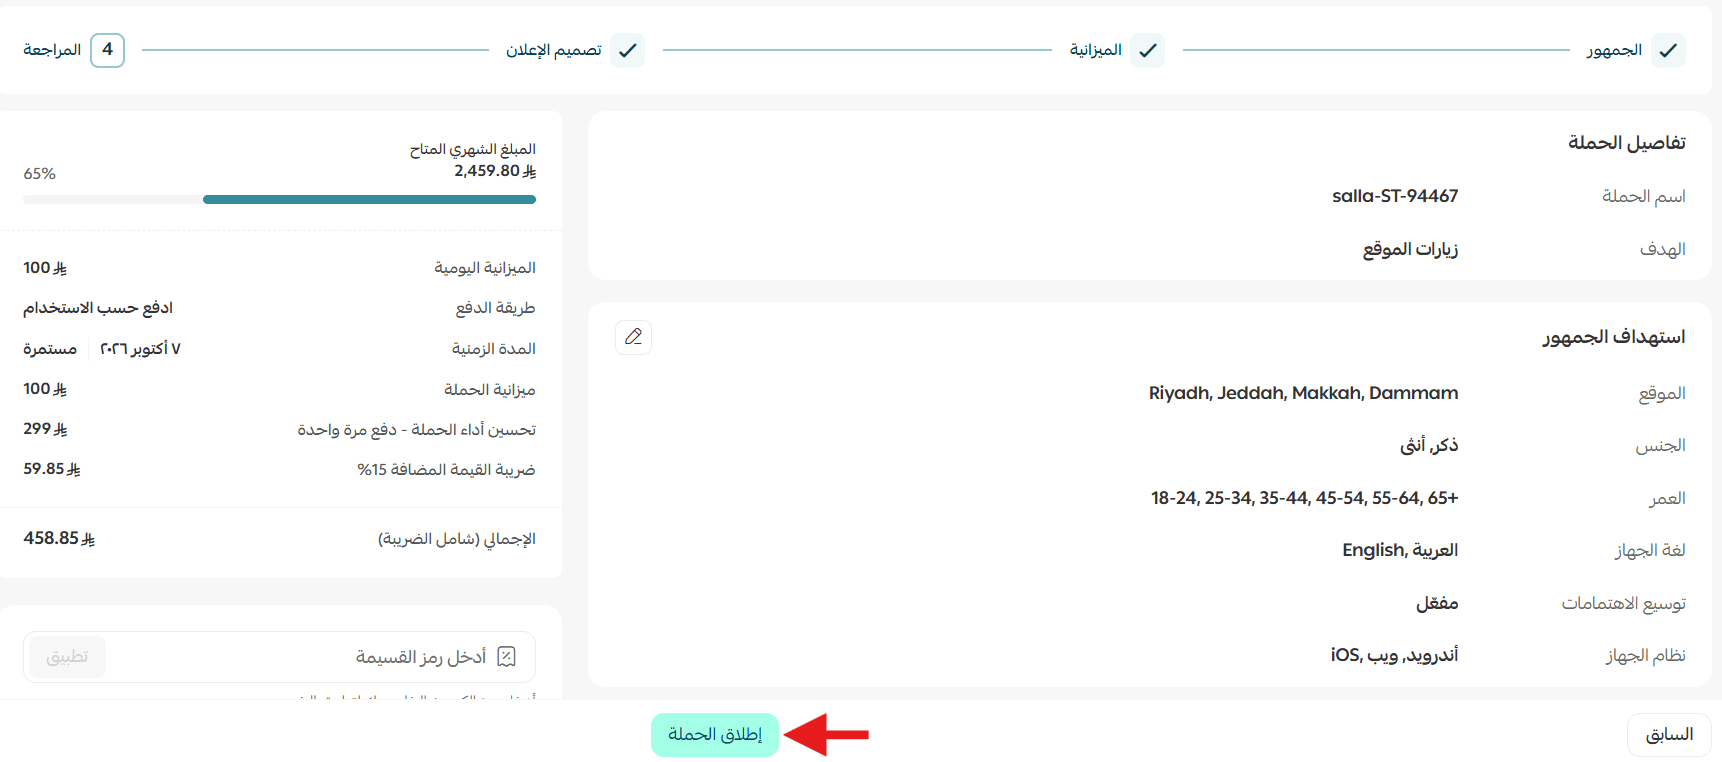Click device OS value أندرويد, ويب, iOS

1394,655
